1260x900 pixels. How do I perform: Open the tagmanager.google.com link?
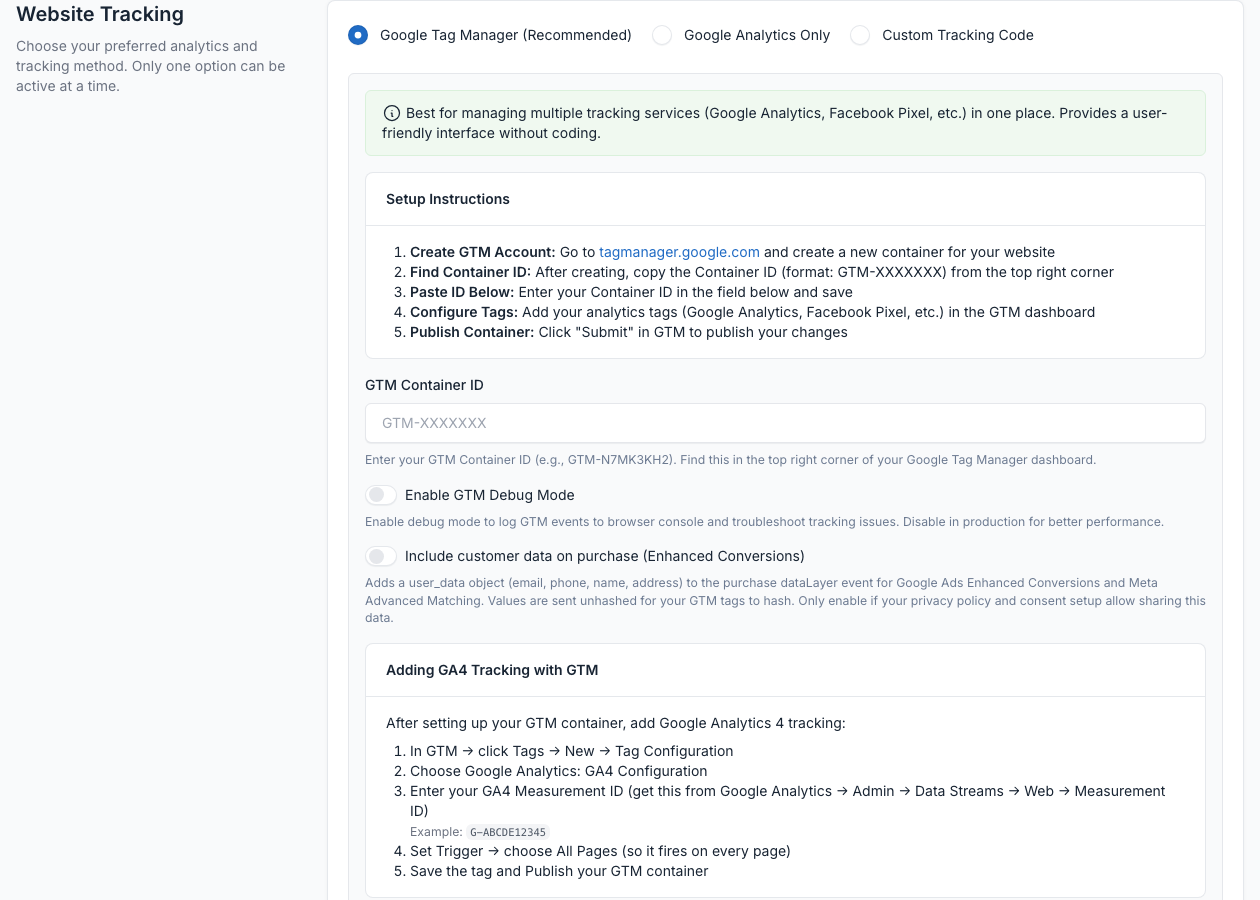click(679, 252)
